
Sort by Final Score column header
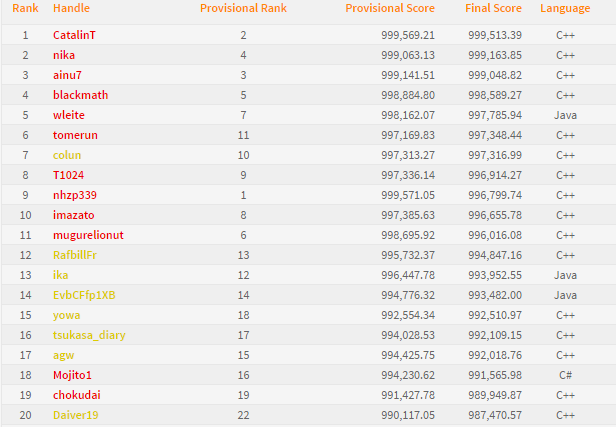point(493,8)
